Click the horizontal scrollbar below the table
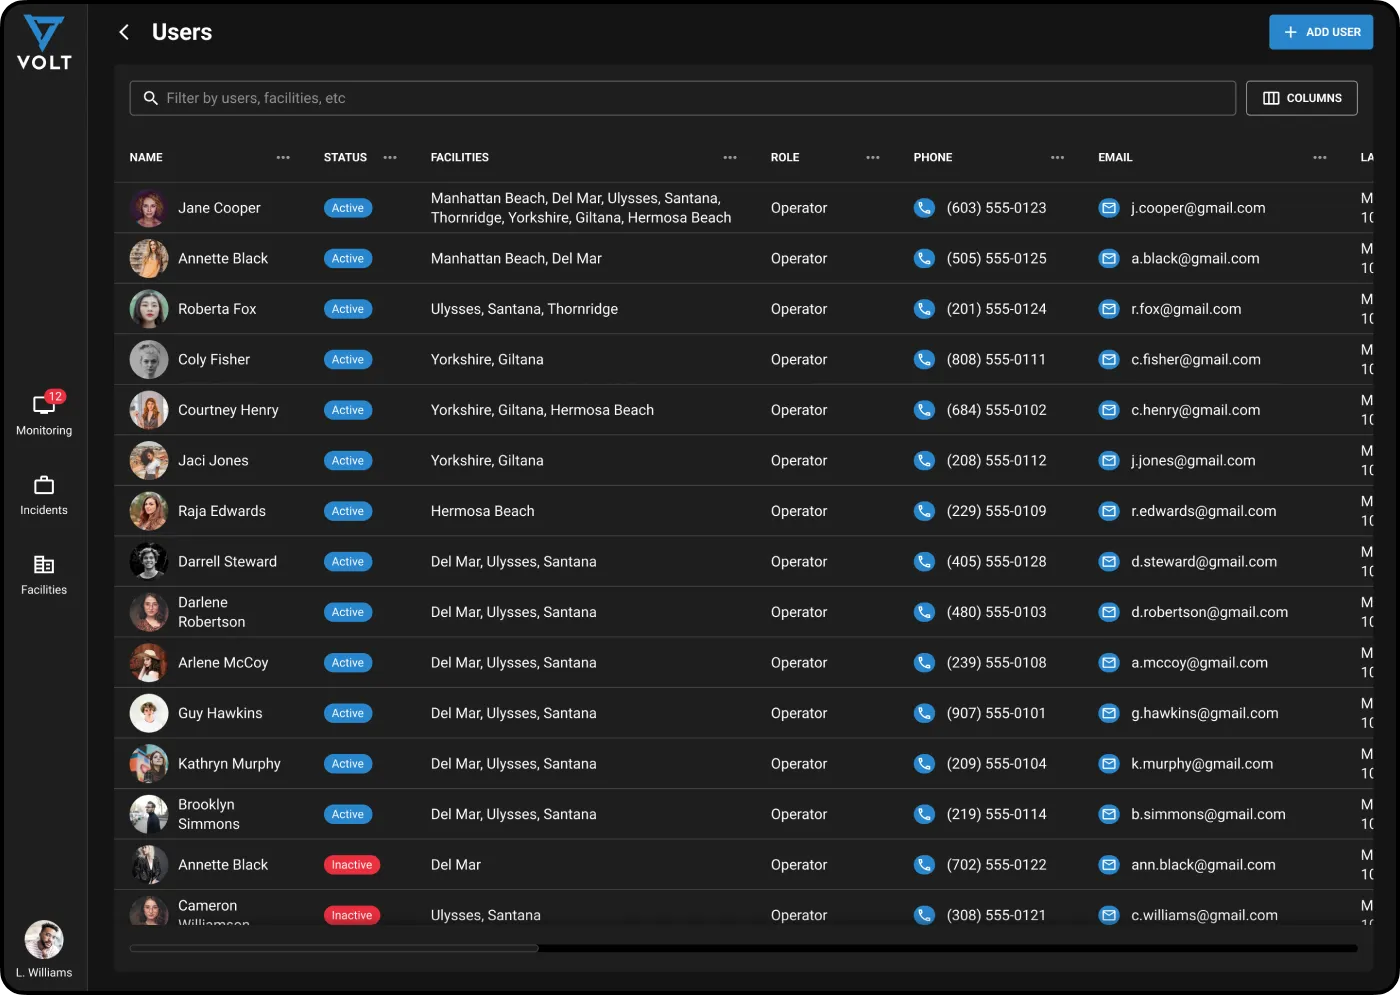 tap(334, 948)
